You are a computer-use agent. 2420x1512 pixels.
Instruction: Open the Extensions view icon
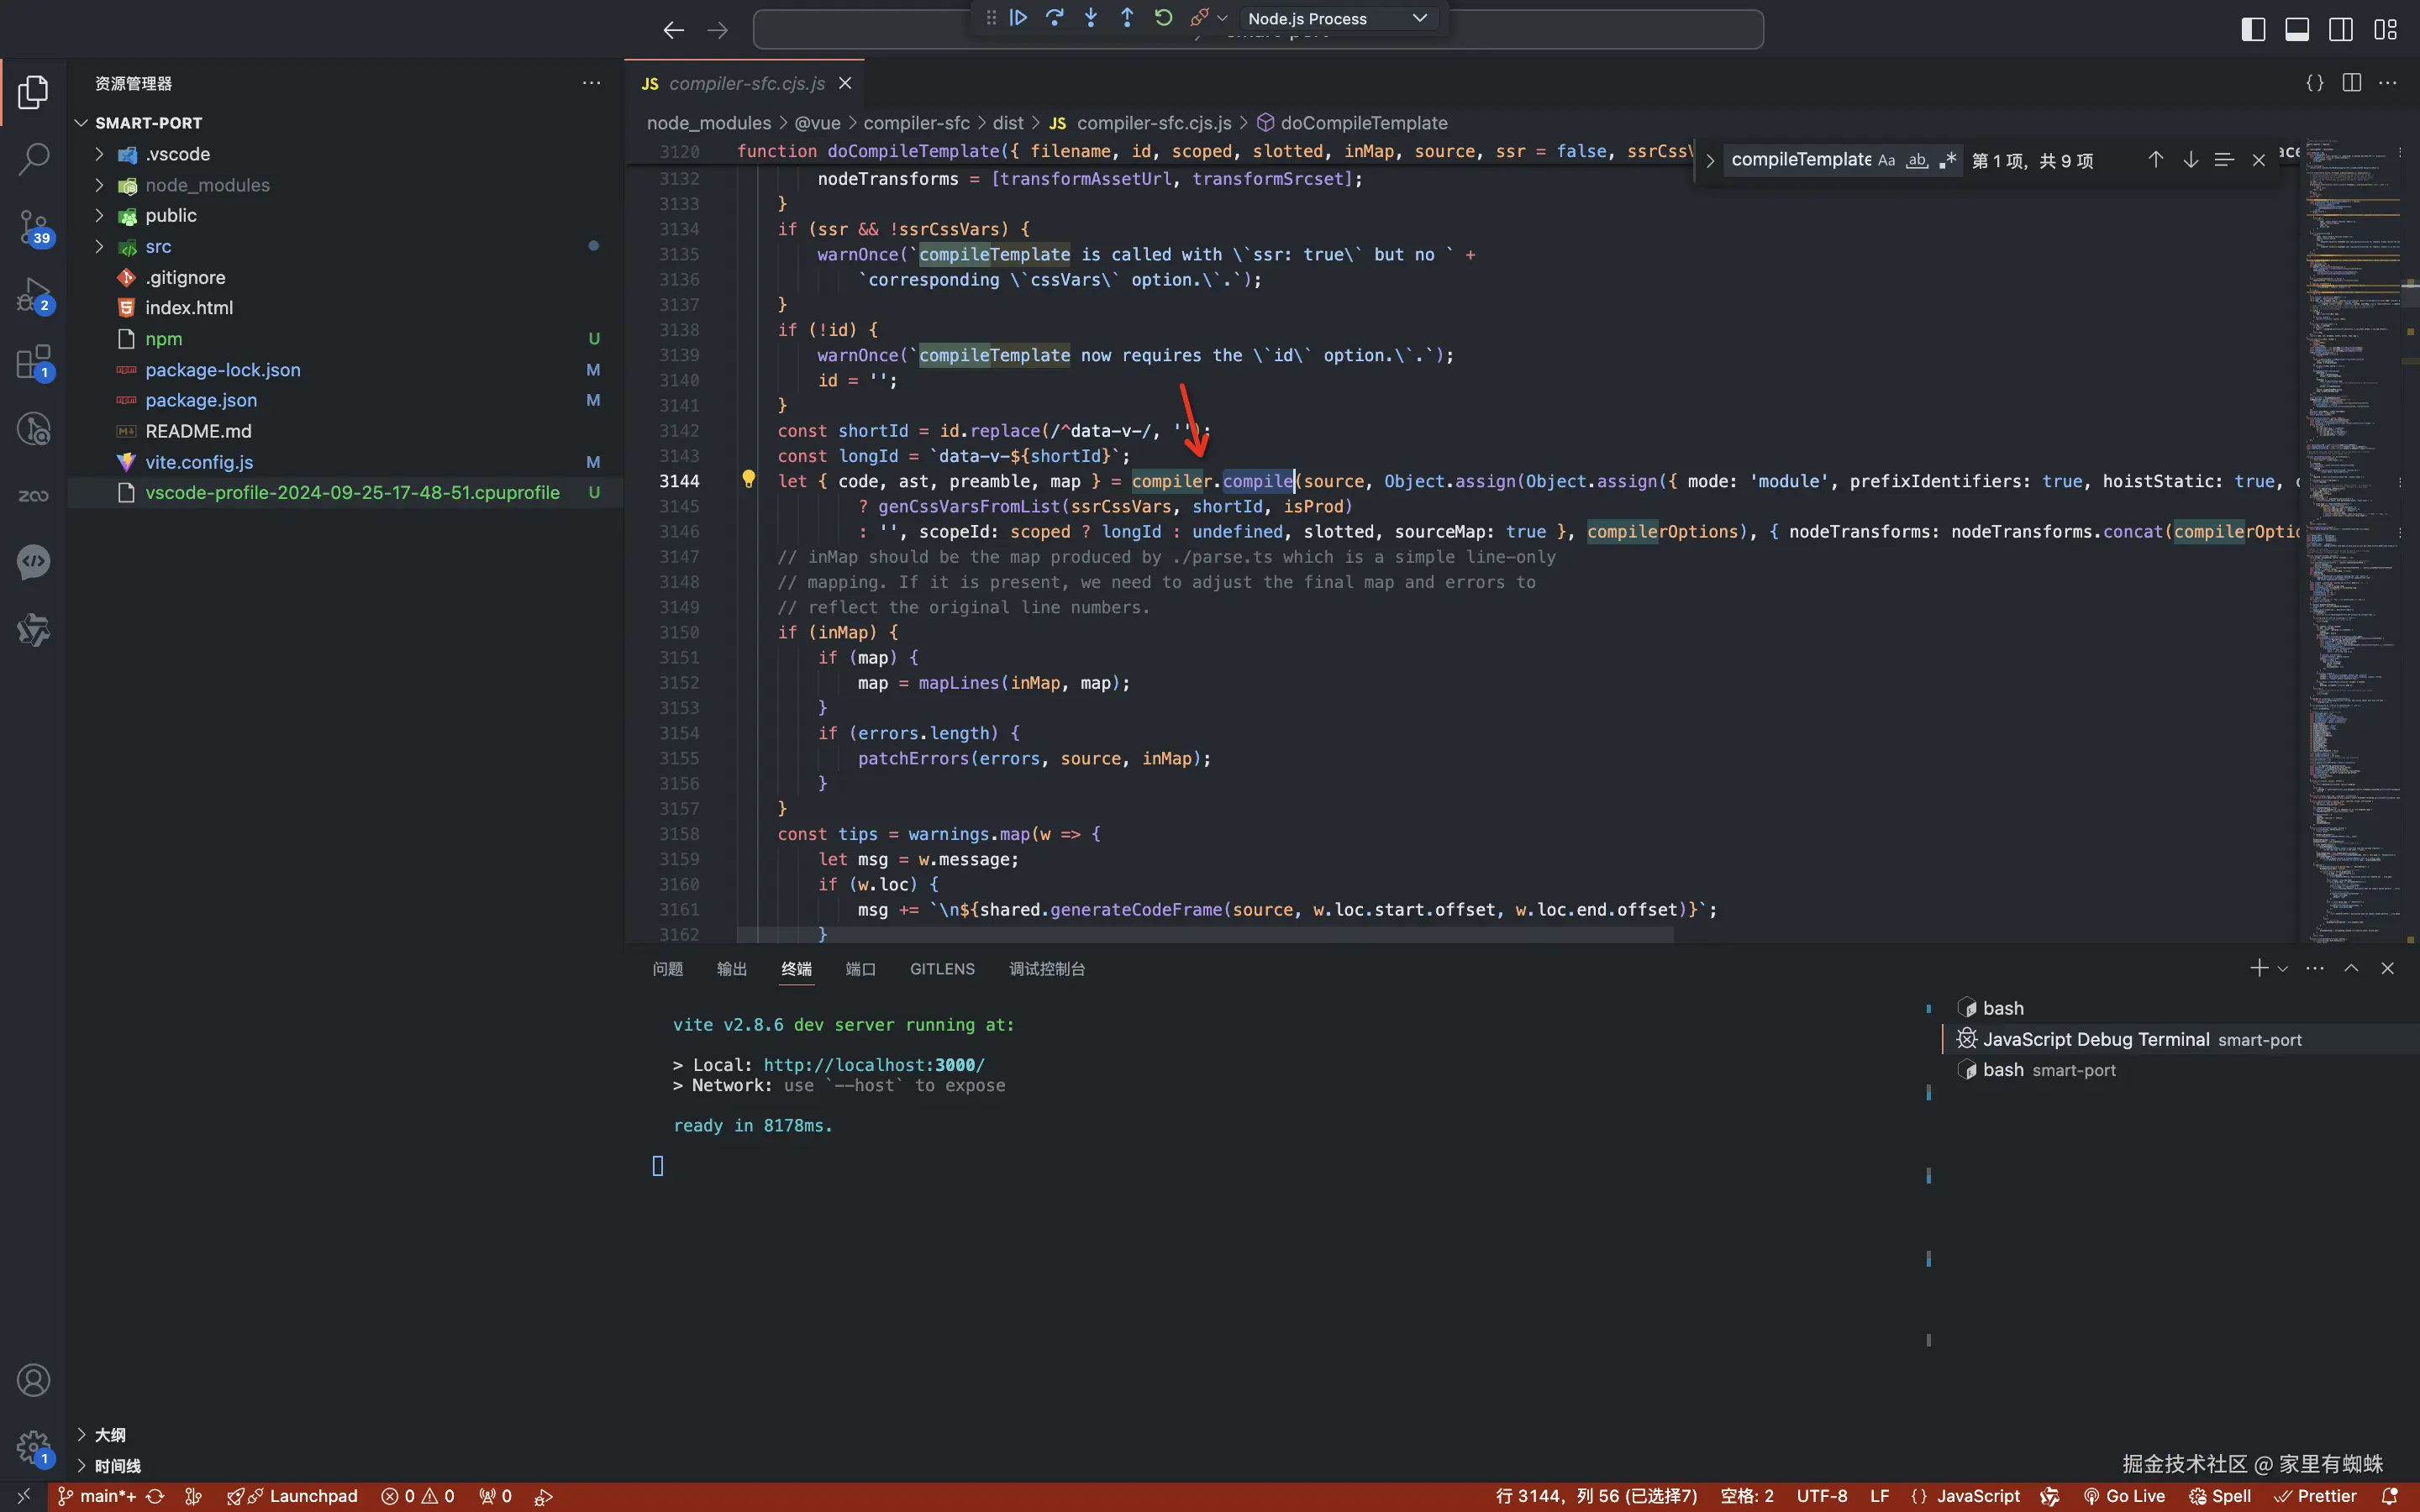click(x=33, y=362)
